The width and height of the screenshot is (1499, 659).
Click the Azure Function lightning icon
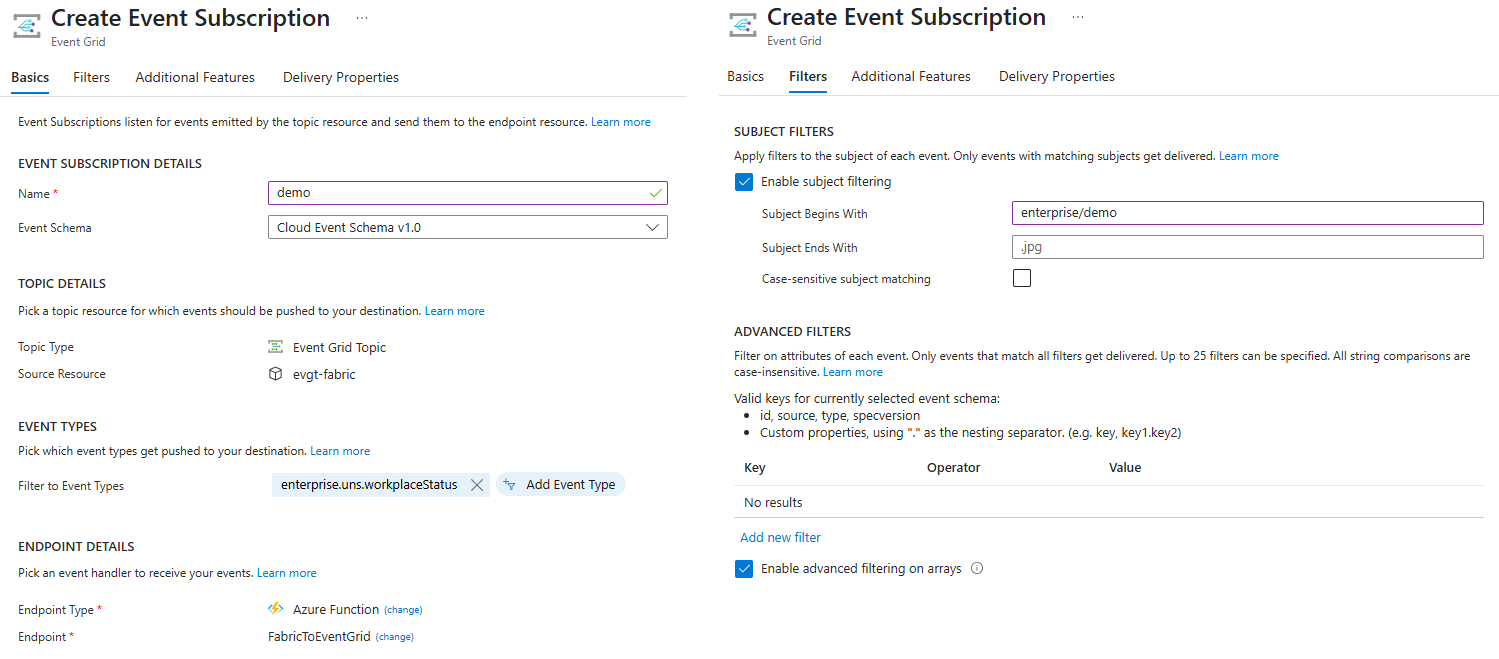276,609
